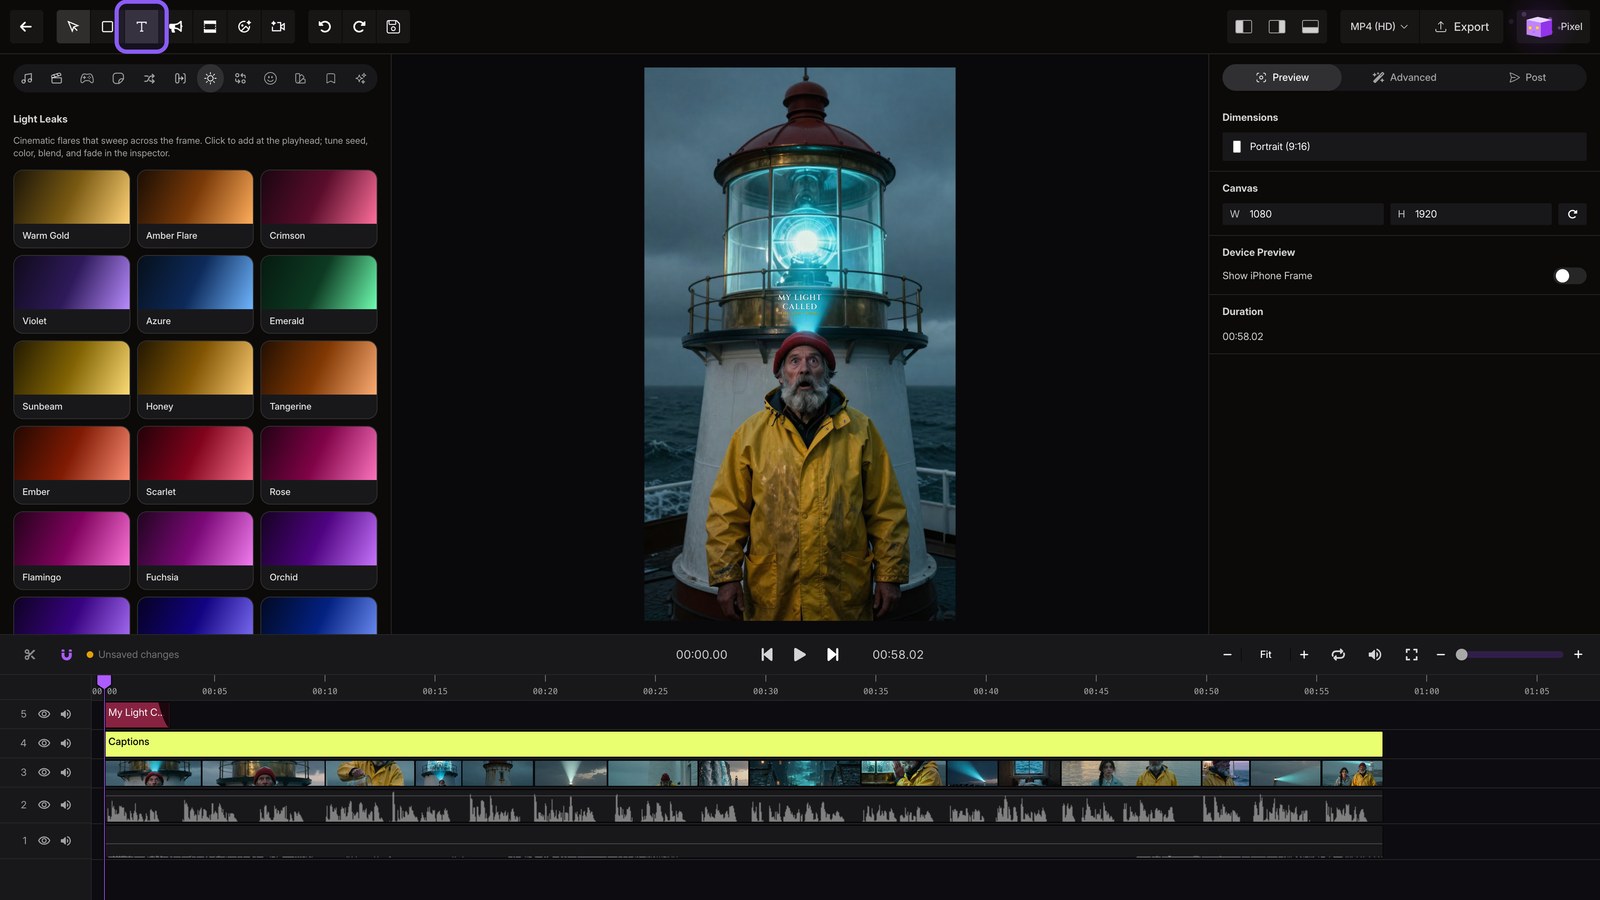Open the Pixel assistant button

click(x=1555, y=27)
